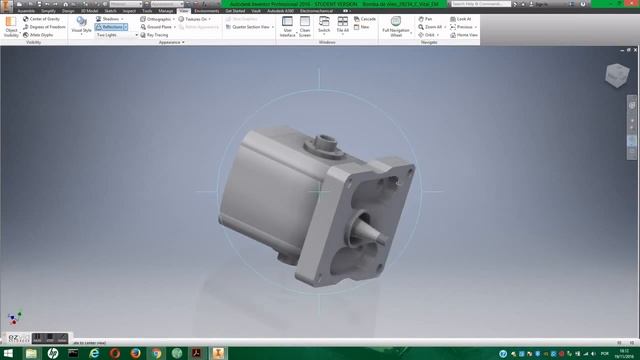Expand Shadows dropdown arrow
Image resolution: width=640 pixels, height=360 pixels.
point(122,19)
